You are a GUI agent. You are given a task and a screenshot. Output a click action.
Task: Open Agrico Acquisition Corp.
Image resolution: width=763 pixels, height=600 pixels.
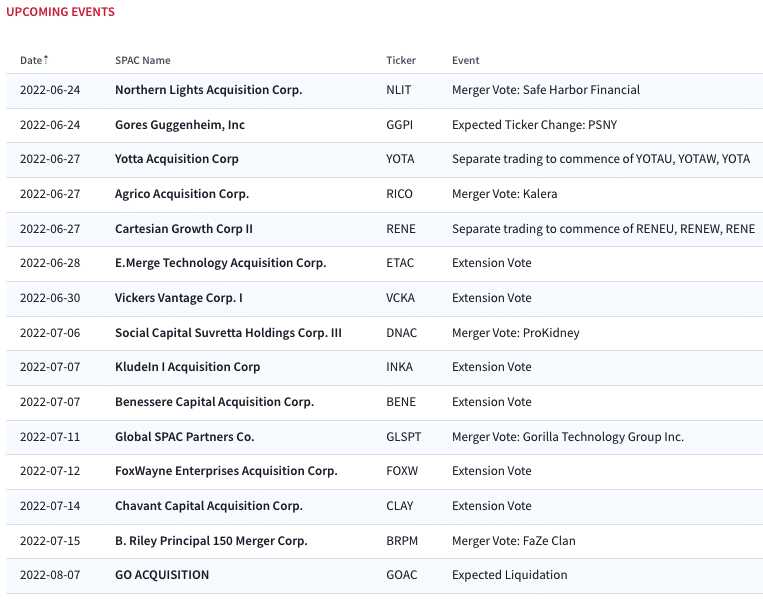click(182, 194)
